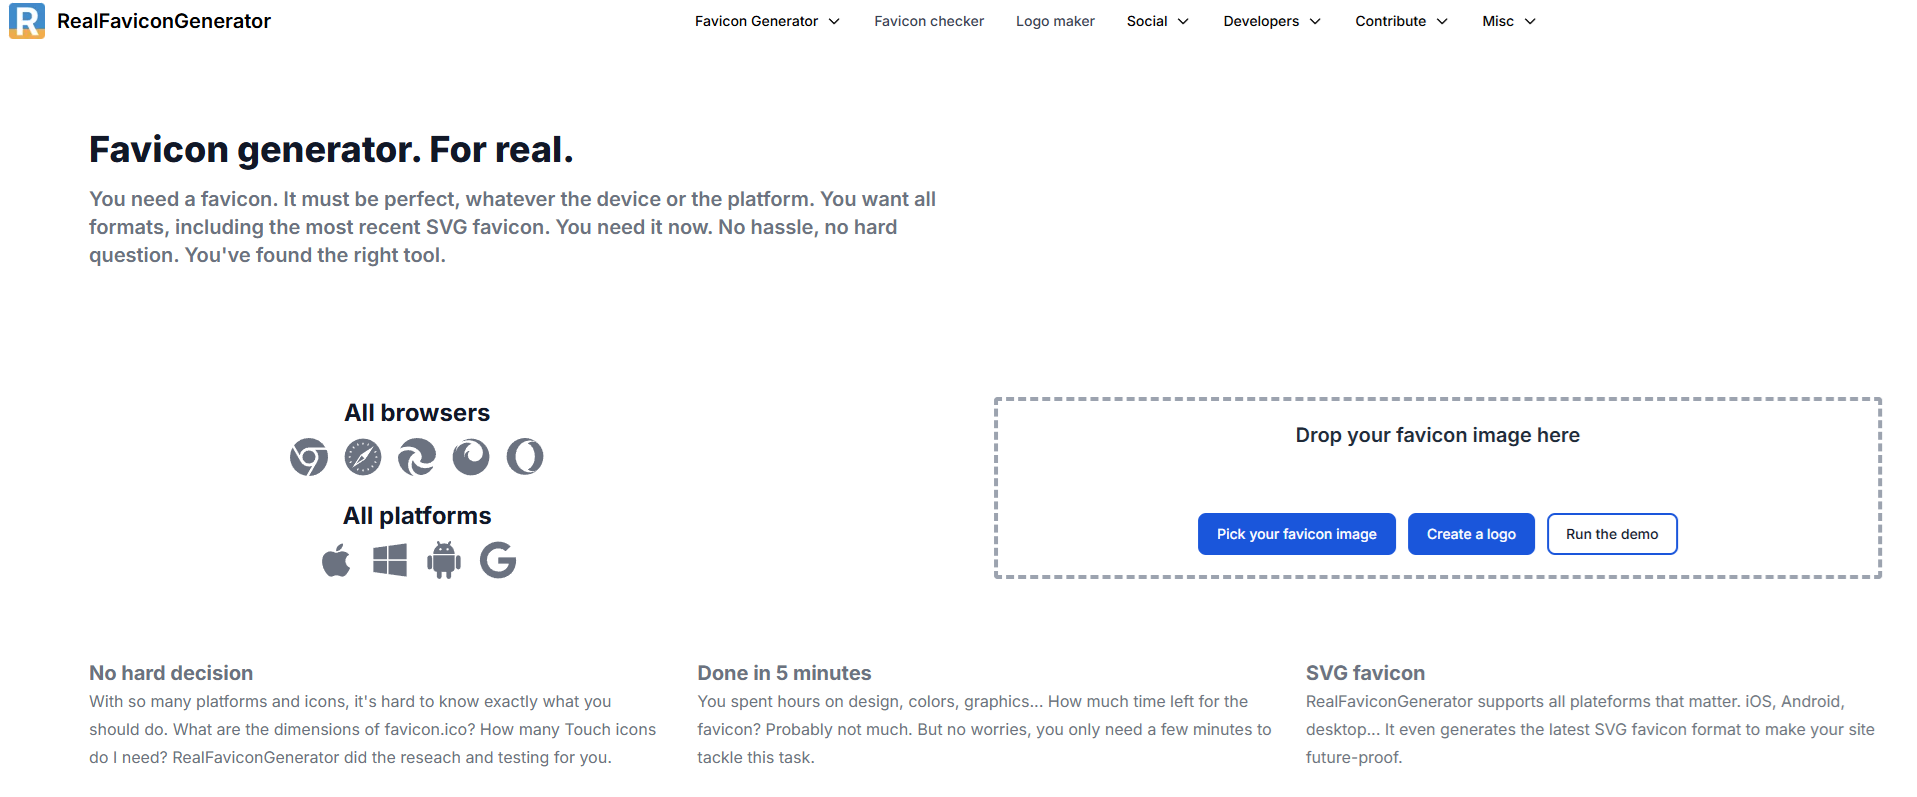The height and width of the screenshot is (797, 1917).
Task: Click the 'Done in 5 minutes' heading
Action: (x=784, y=673)
